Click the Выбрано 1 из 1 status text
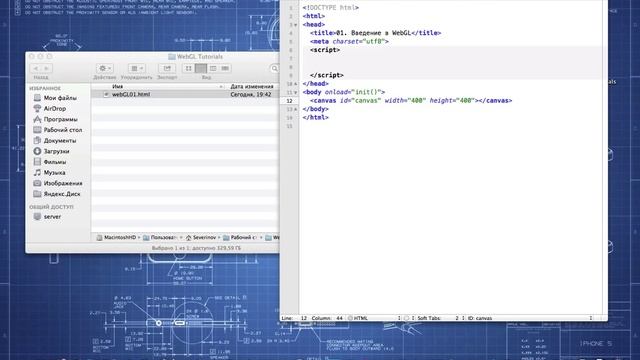Screen dimensions: 640x360 tap(196, 248)
